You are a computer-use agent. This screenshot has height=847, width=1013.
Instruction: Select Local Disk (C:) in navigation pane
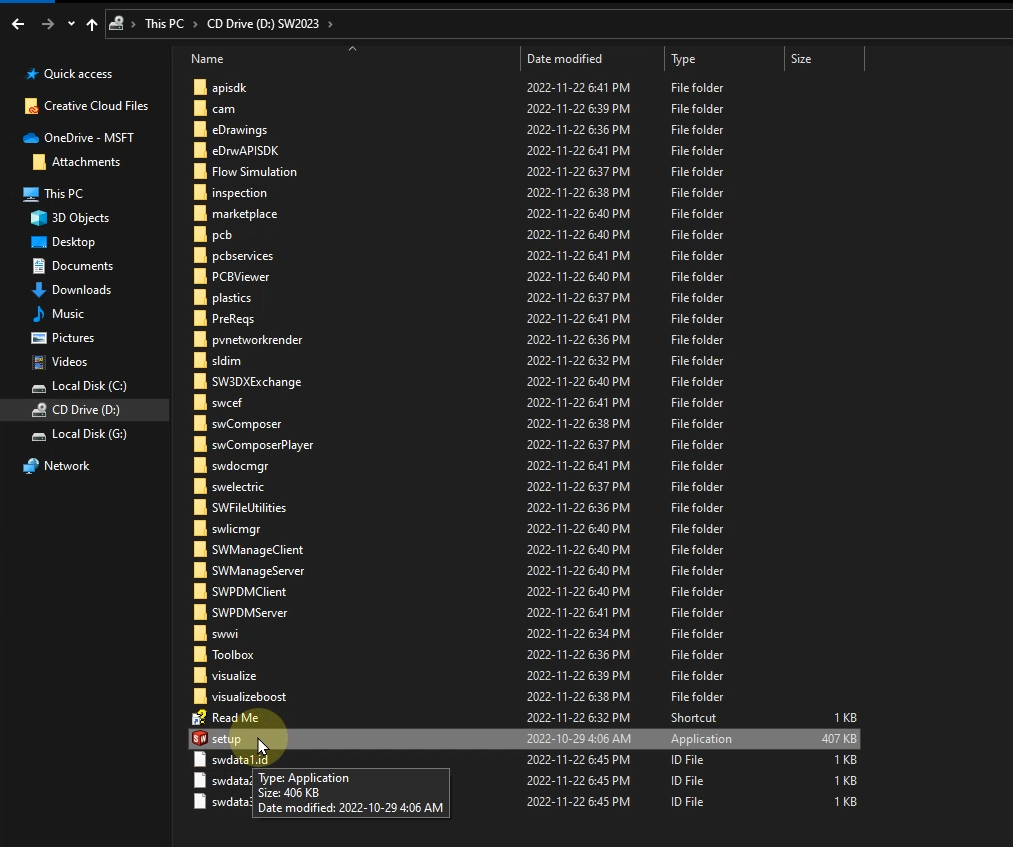click(x=89, y=386)
